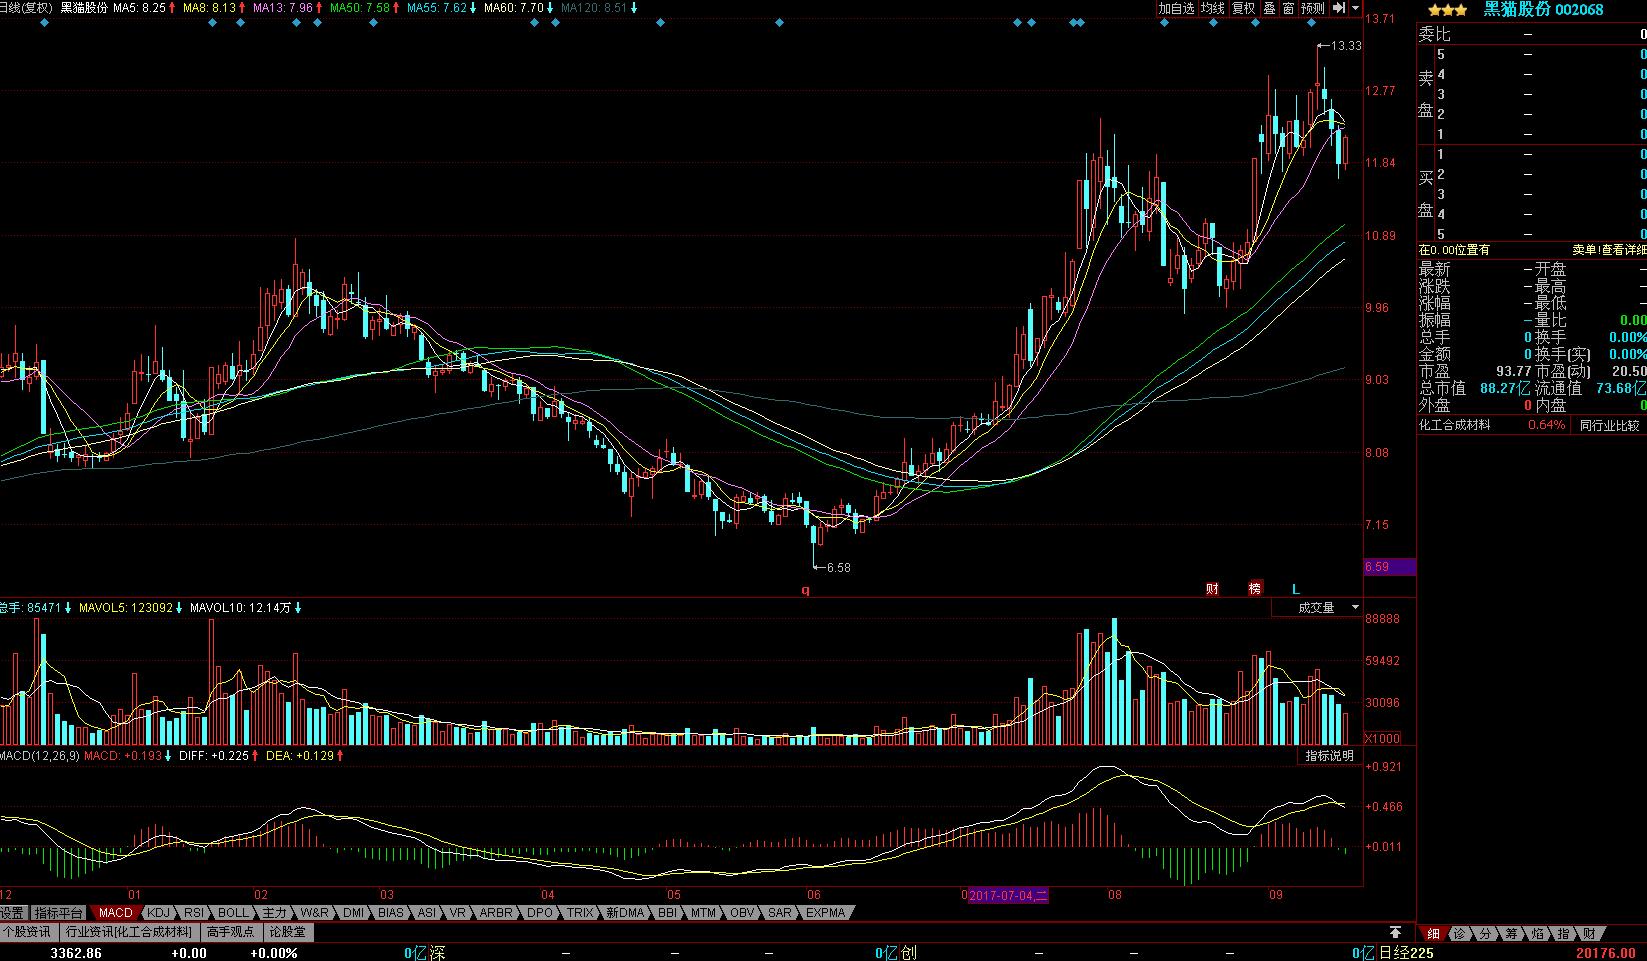Open the 分 tick panel tab
This screenshot has width=1647, height=961.
pyautogui.click(x=1485, y=934)
